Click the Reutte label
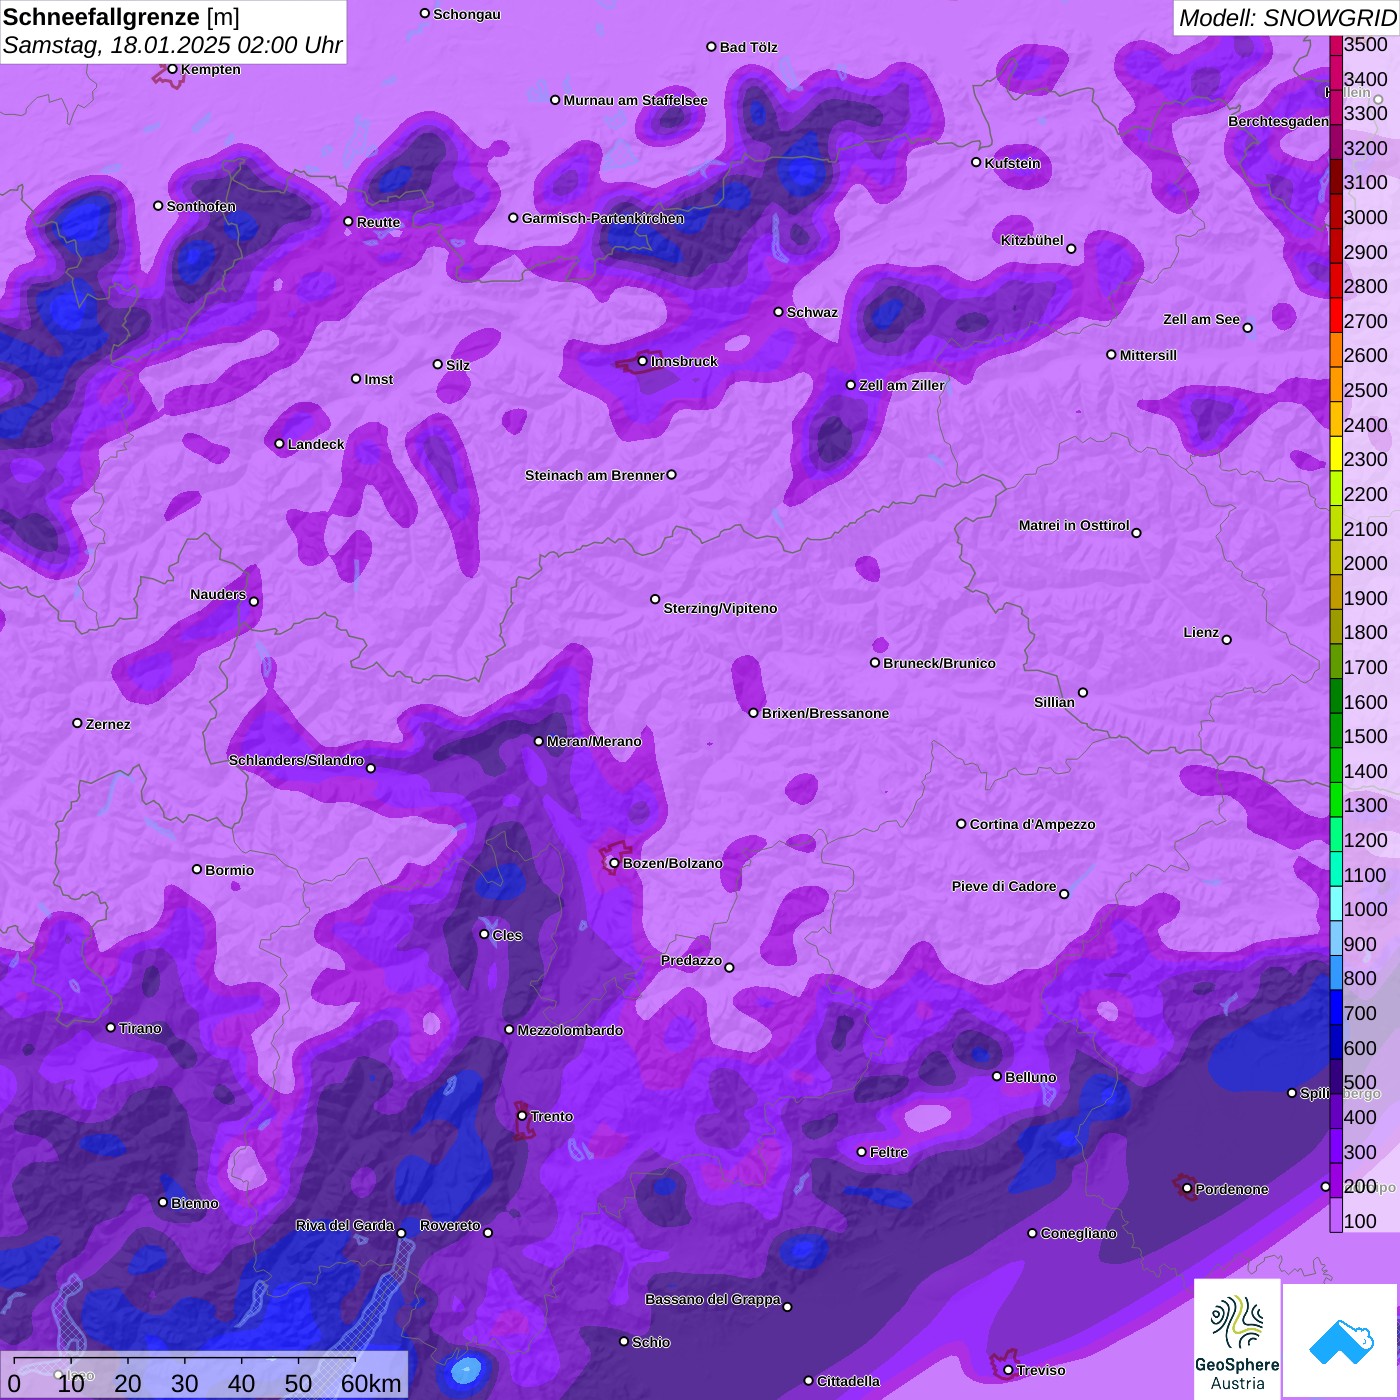 pyautogui.click(x=378, y=222)
